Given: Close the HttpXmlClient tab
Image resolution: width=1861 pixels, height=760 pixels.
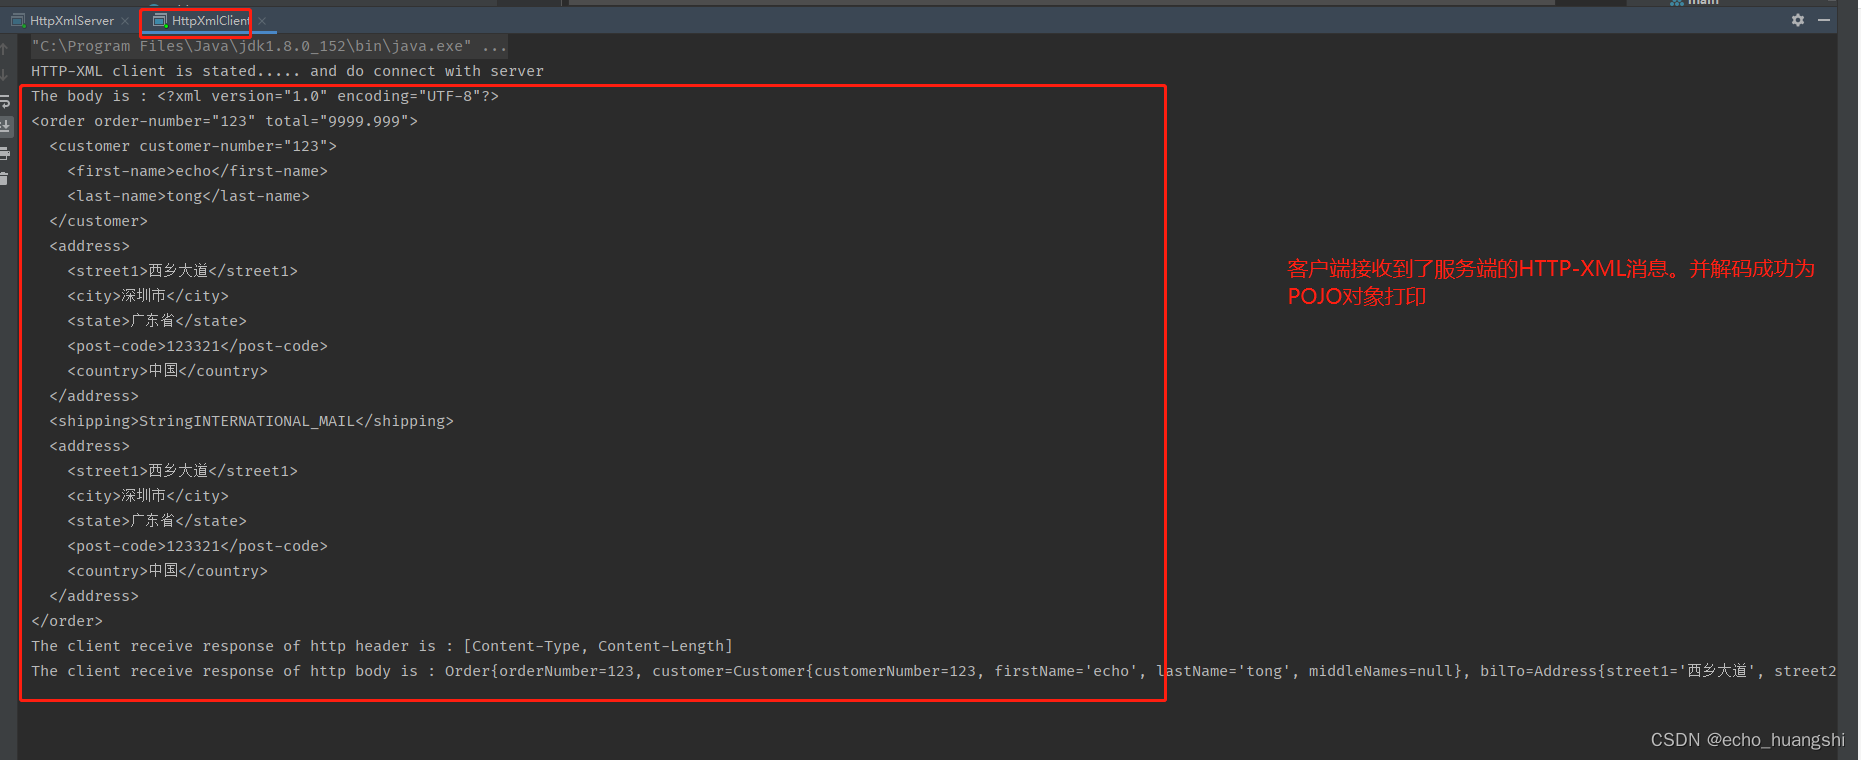Looking at the screenshot, I should [x=262, y=21].
